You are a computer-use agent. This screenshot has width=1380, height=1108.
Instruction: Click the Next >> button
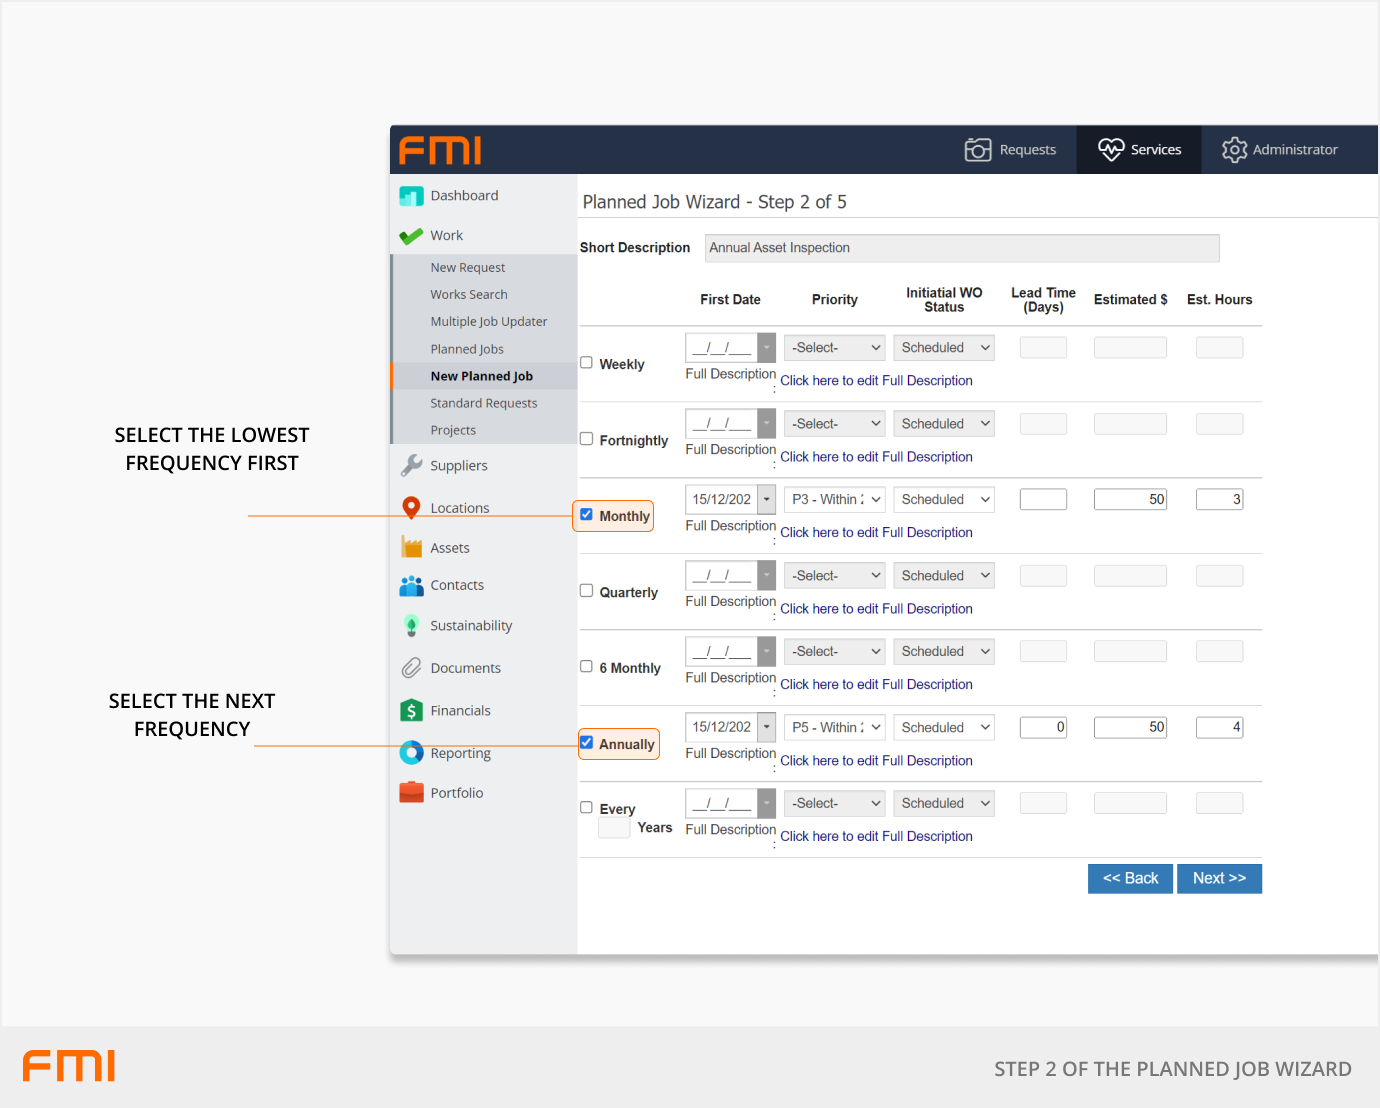pos(1219,878)
